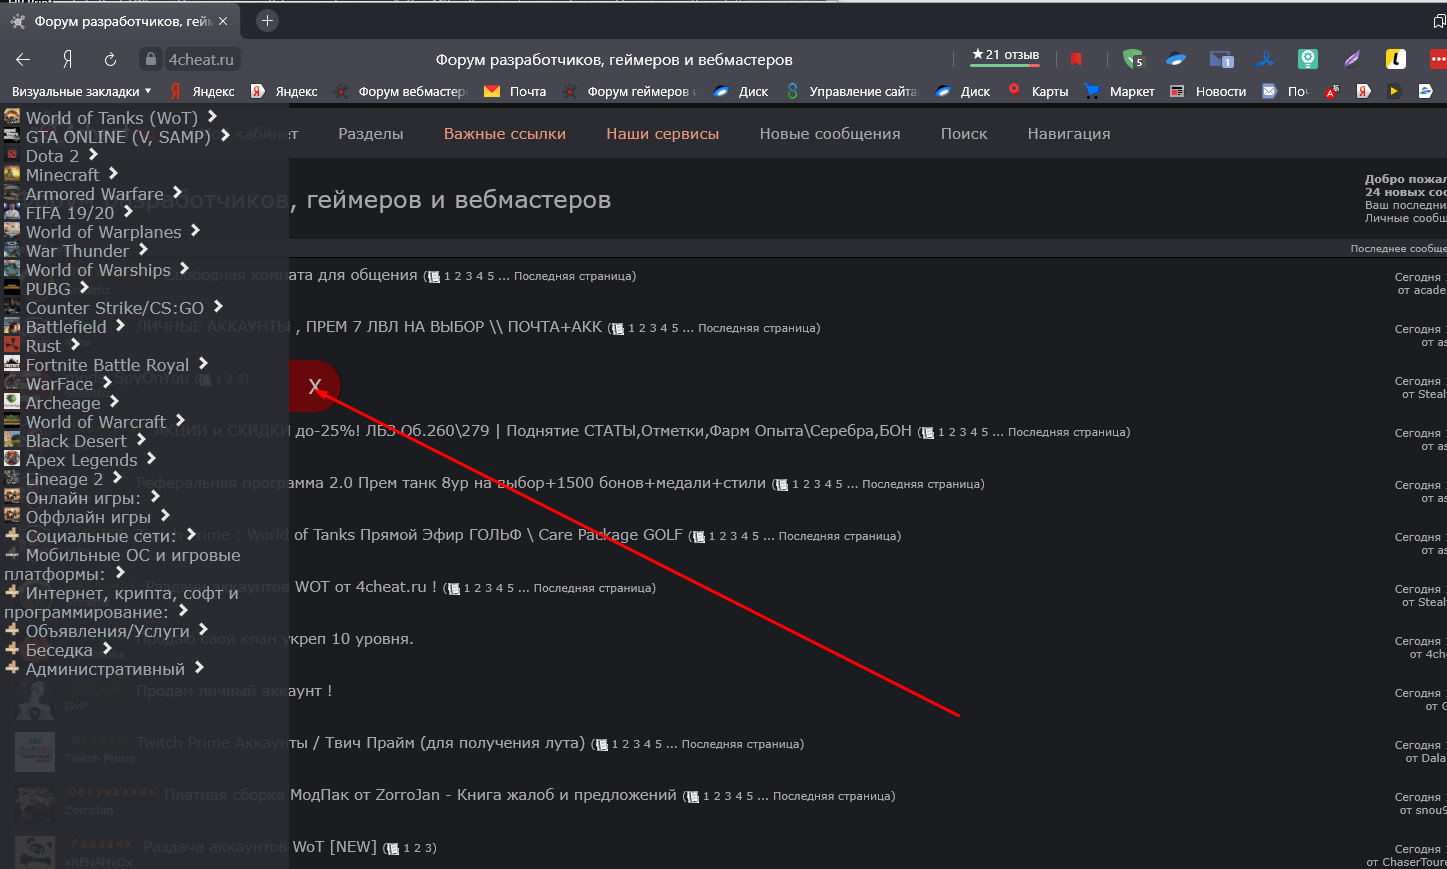Viewport: 1447px width, 869px height.
Task: Click World of Warcraft category icon
Action: (x=12, y=421)
